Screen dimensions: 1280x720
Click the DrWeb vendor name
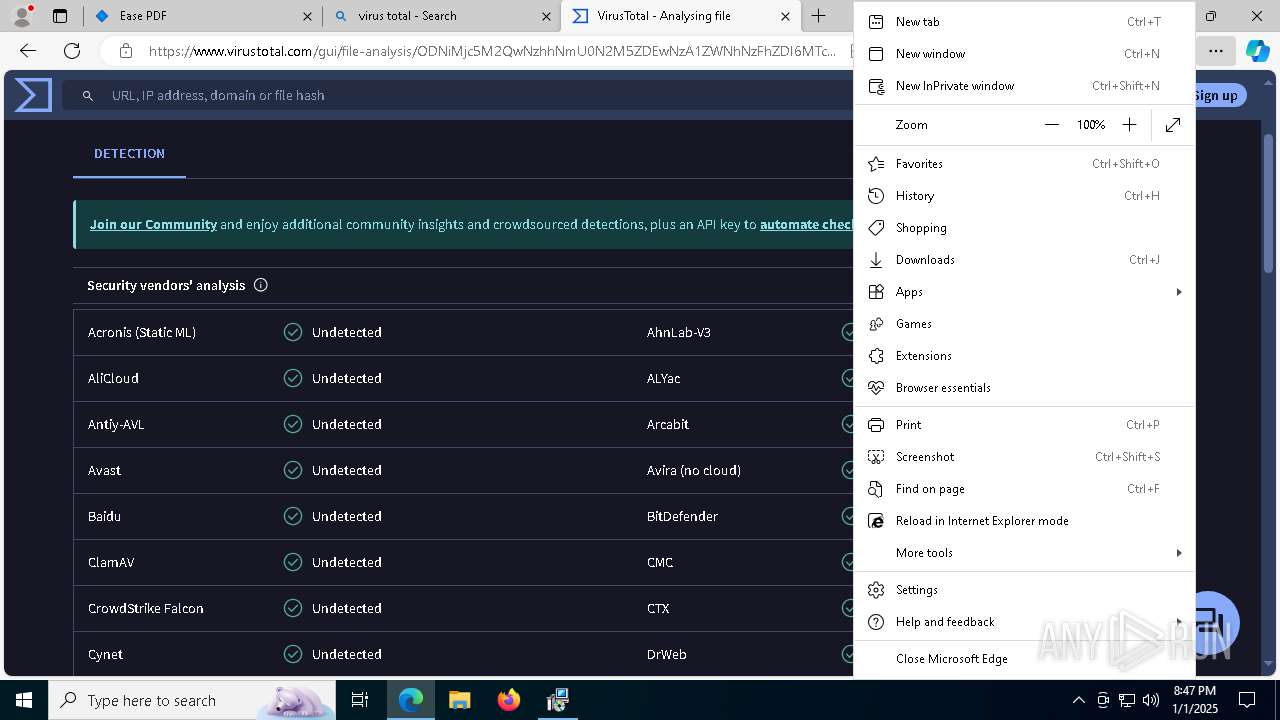point(666,655)
